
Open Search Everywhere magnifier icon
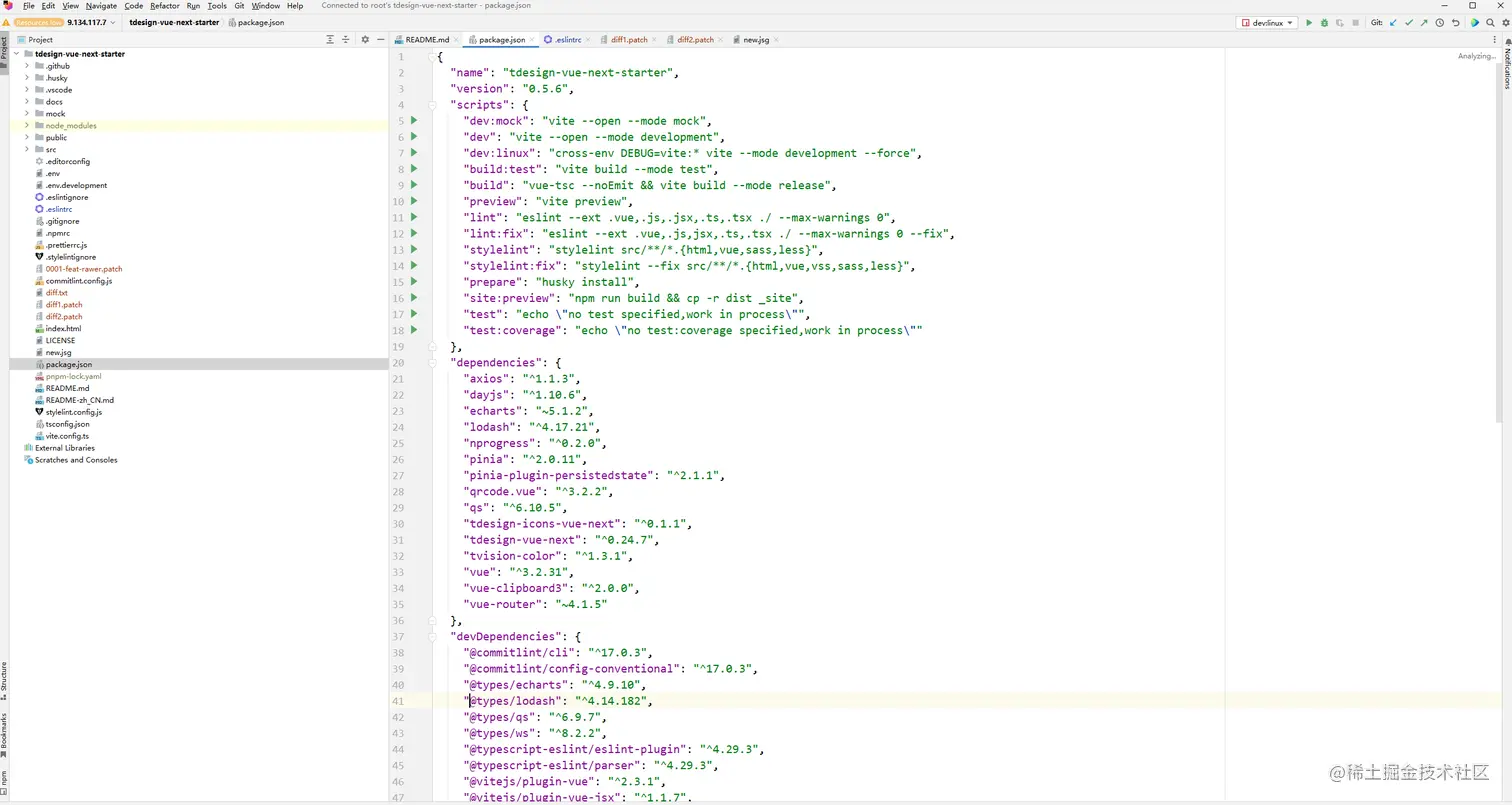coord(1490,22)
